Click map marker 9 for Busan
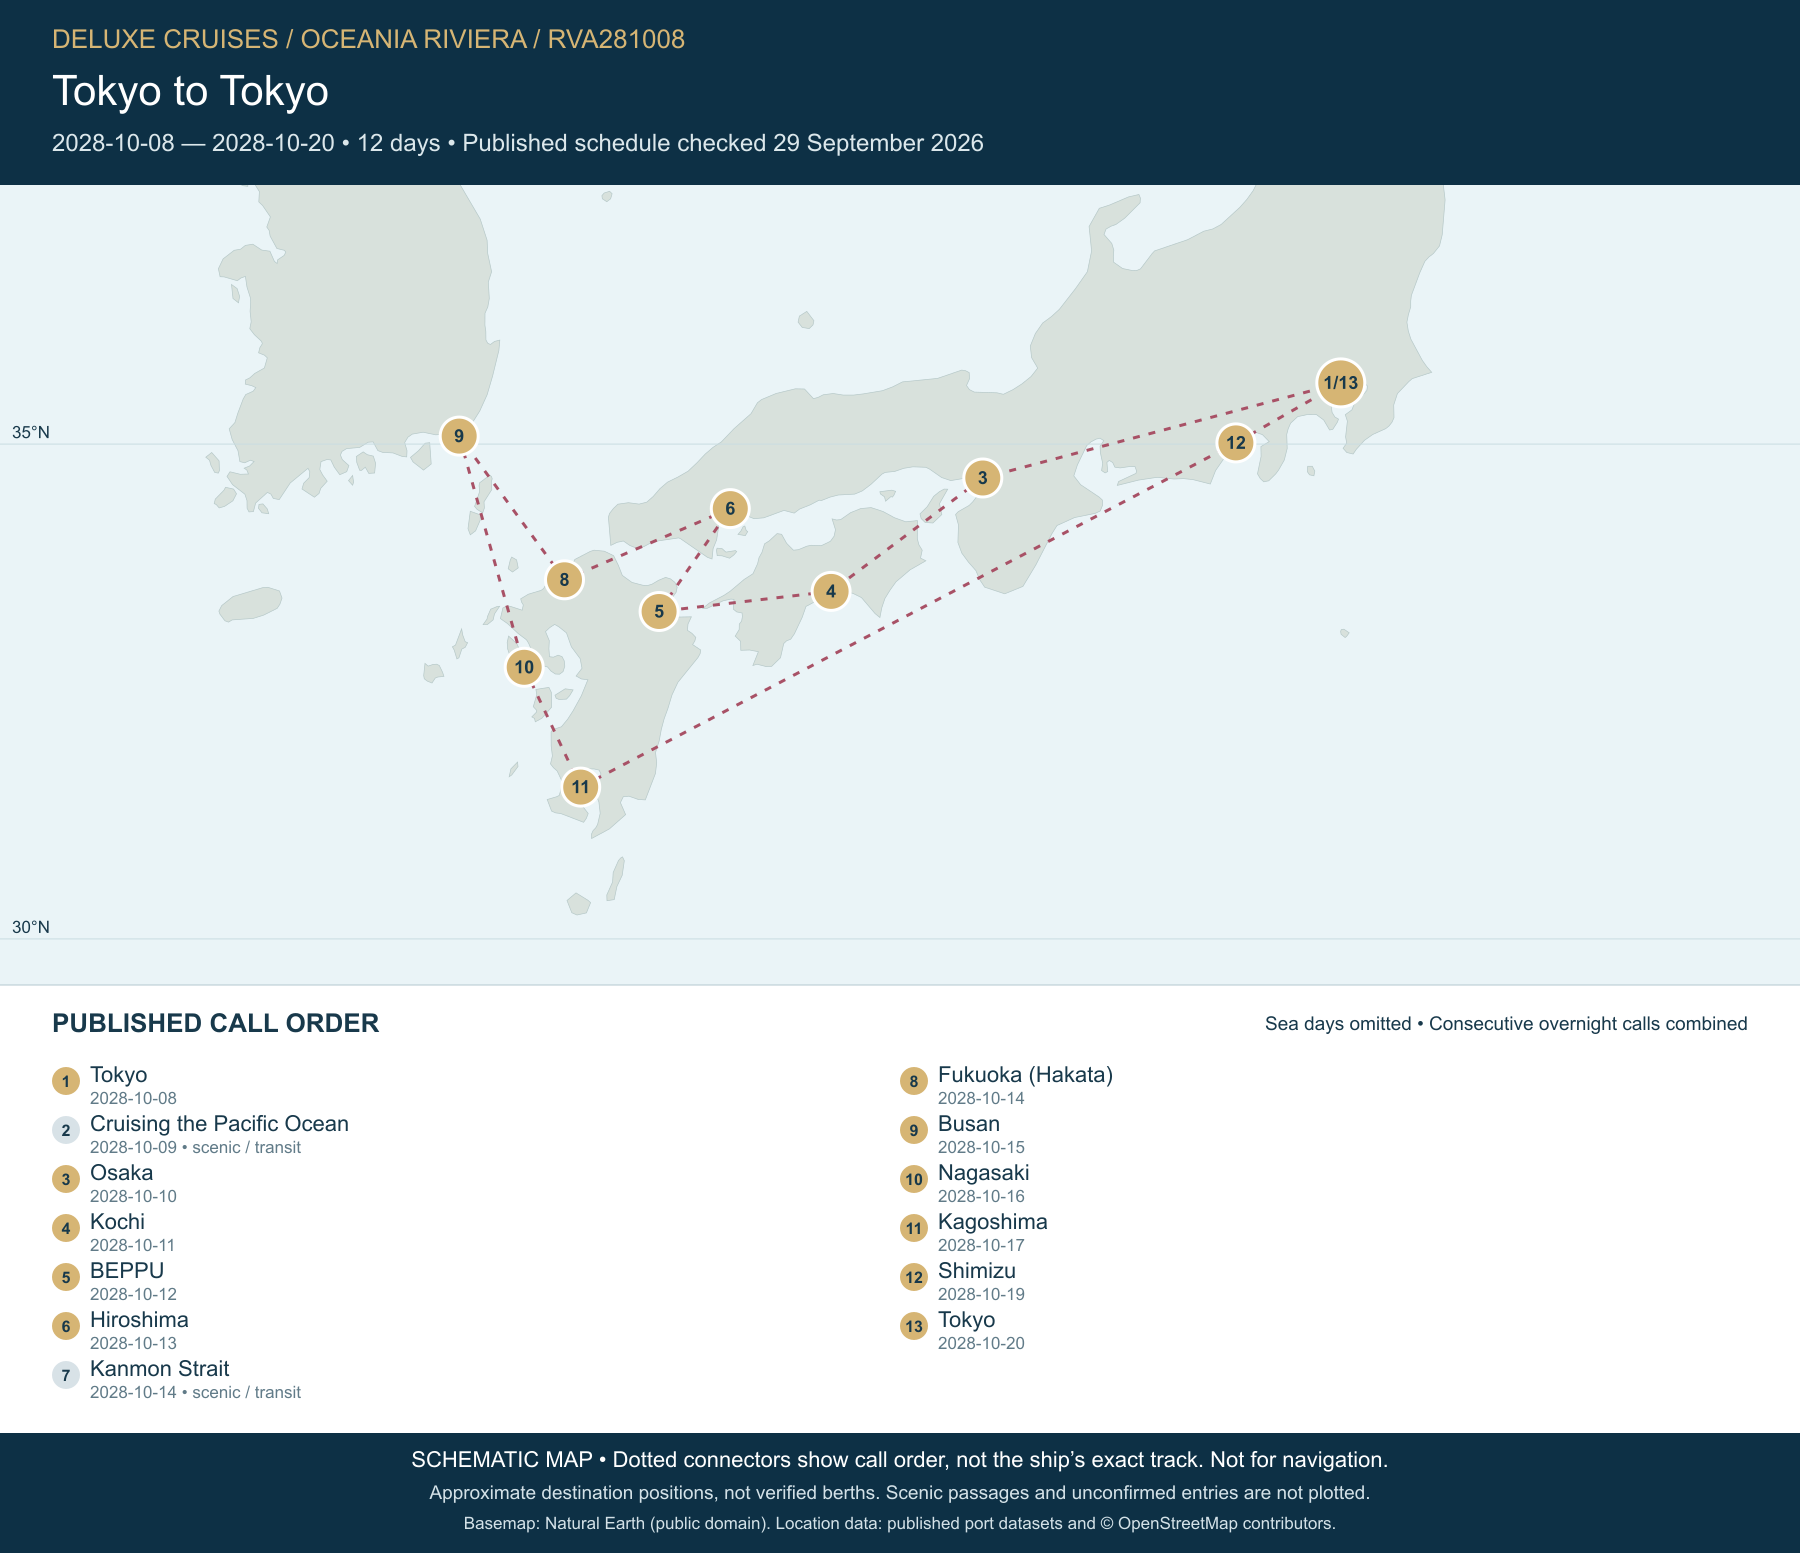The height and width of the screenshot is (1553, 1800). (x=459, y=436)
